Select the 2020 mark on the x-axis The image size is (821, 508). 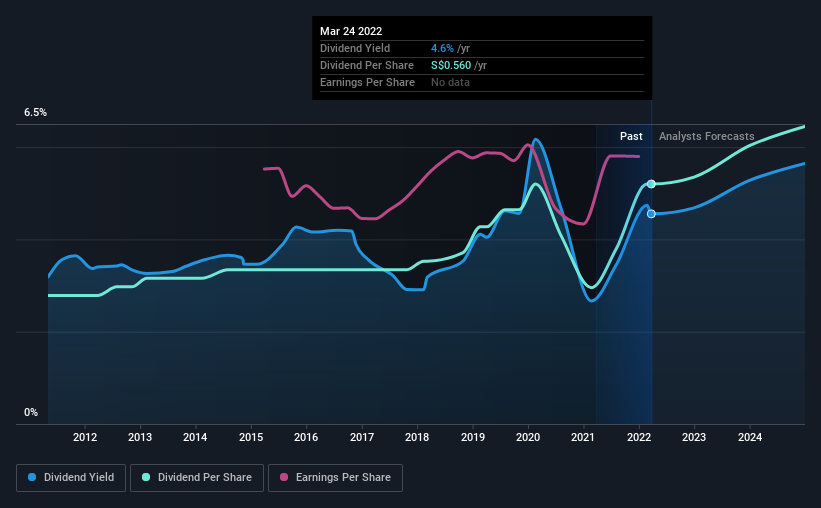click(528, 437)
